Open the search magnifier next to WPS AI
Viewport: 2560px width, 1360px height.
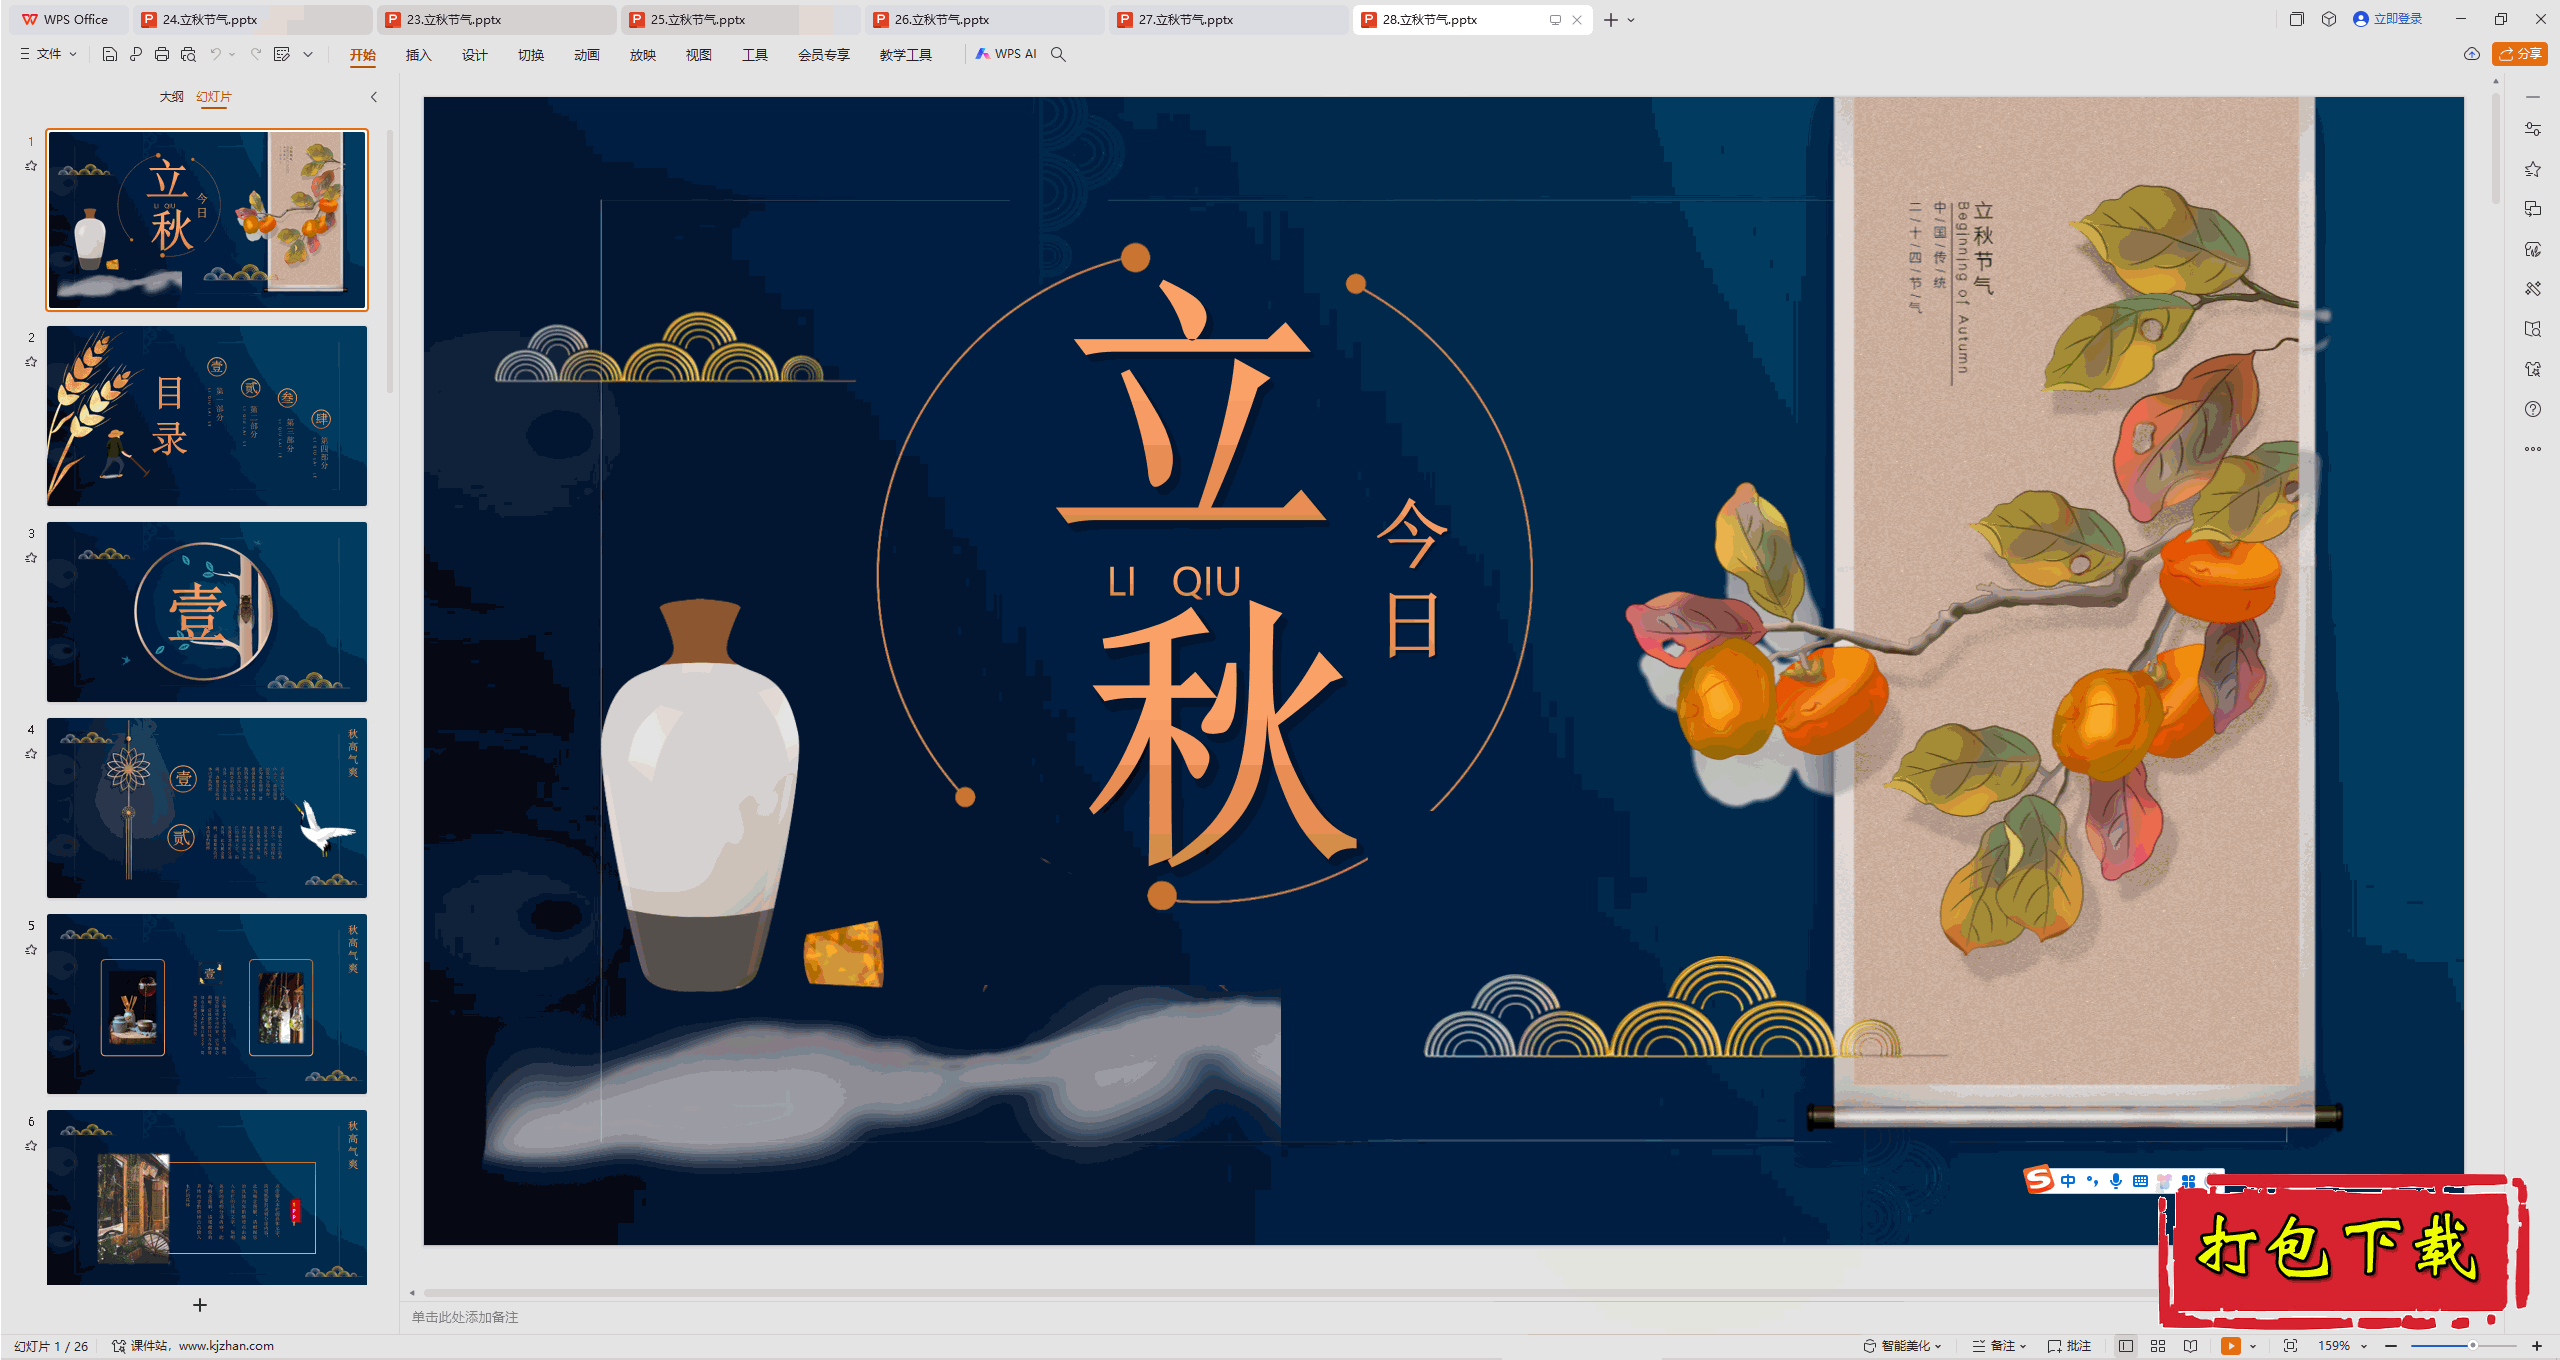pyautogui.click(x=1058, y=54)
